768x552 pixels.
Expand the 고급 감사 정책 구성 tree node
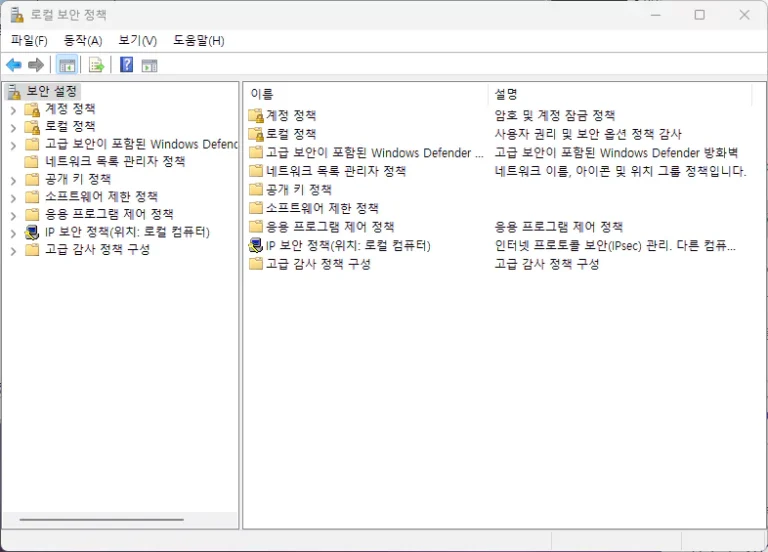click(x=13, y=251)
